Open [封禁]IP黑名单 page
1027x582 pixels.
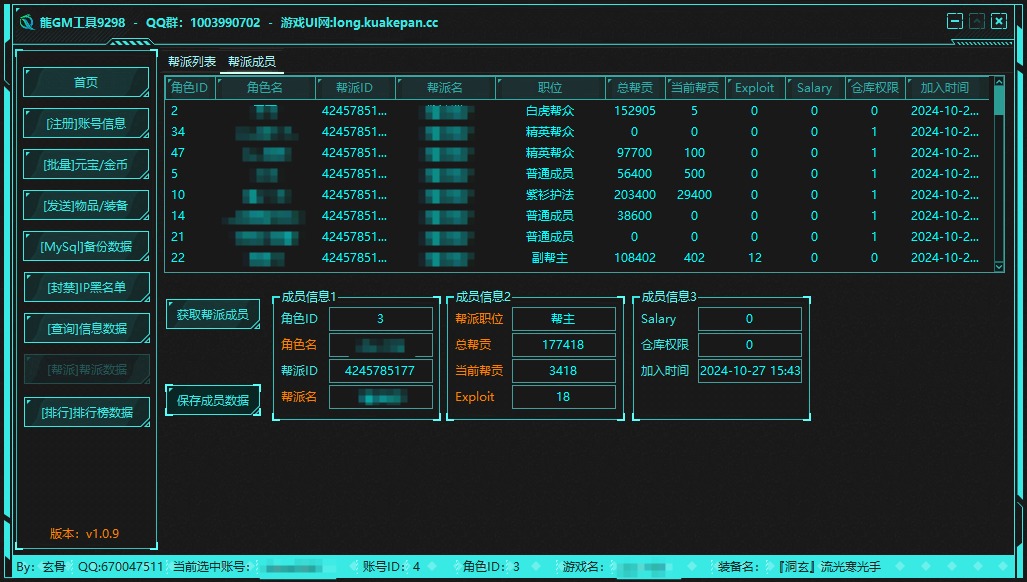pos(86,288)
